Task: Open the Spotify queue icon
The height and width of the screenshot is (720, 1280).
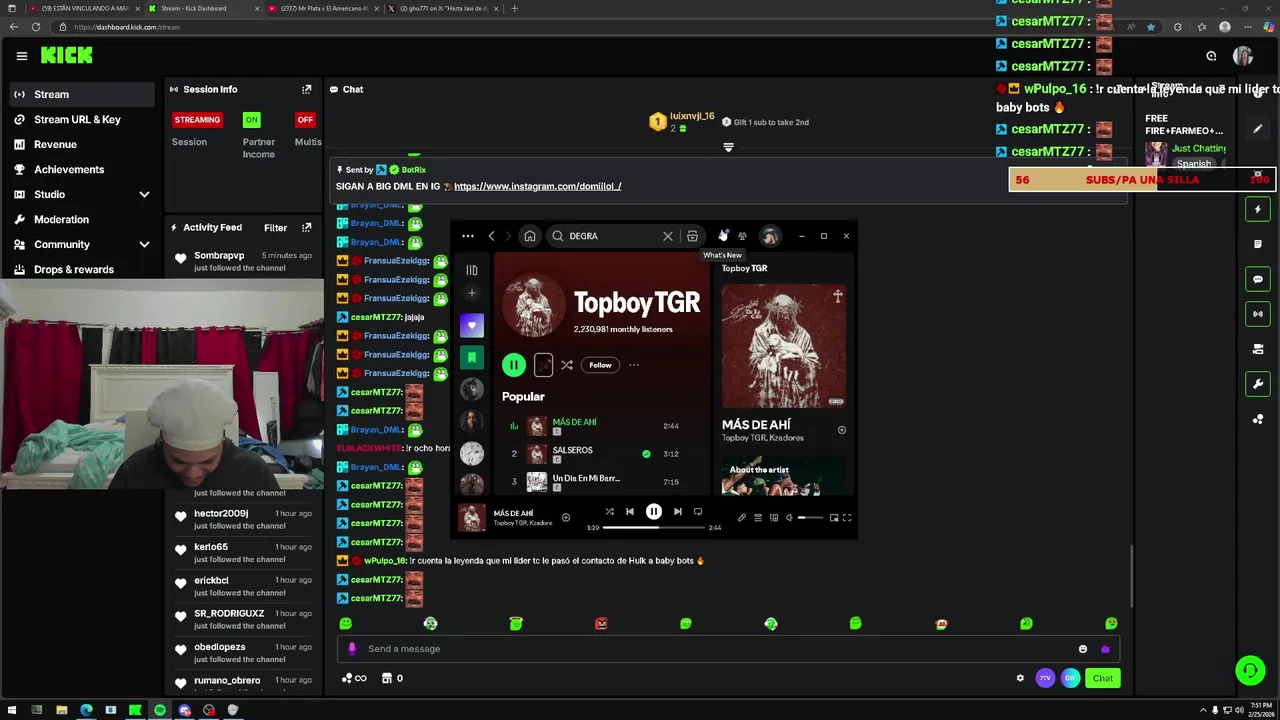Action: 757,518
